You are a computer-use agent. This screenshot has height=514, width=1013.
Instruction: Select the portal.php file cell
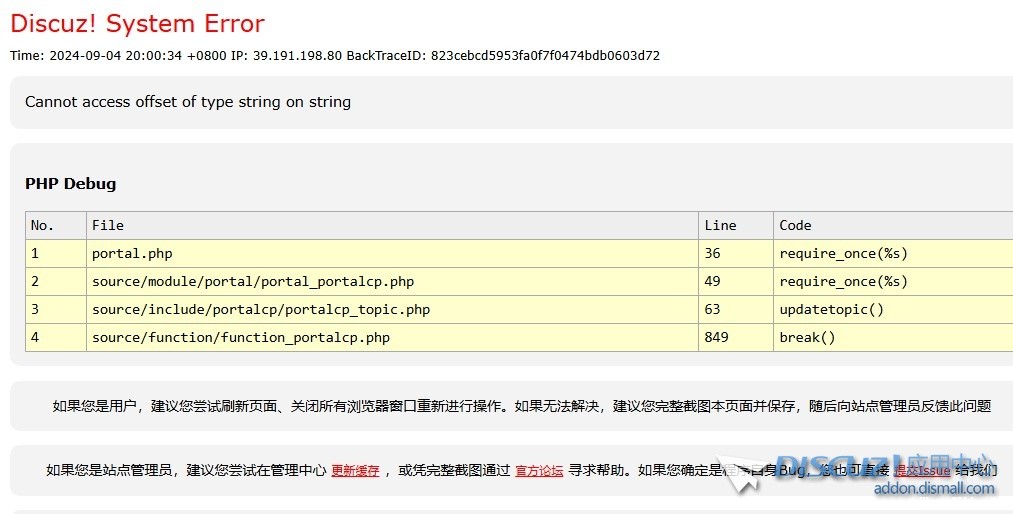132,253
